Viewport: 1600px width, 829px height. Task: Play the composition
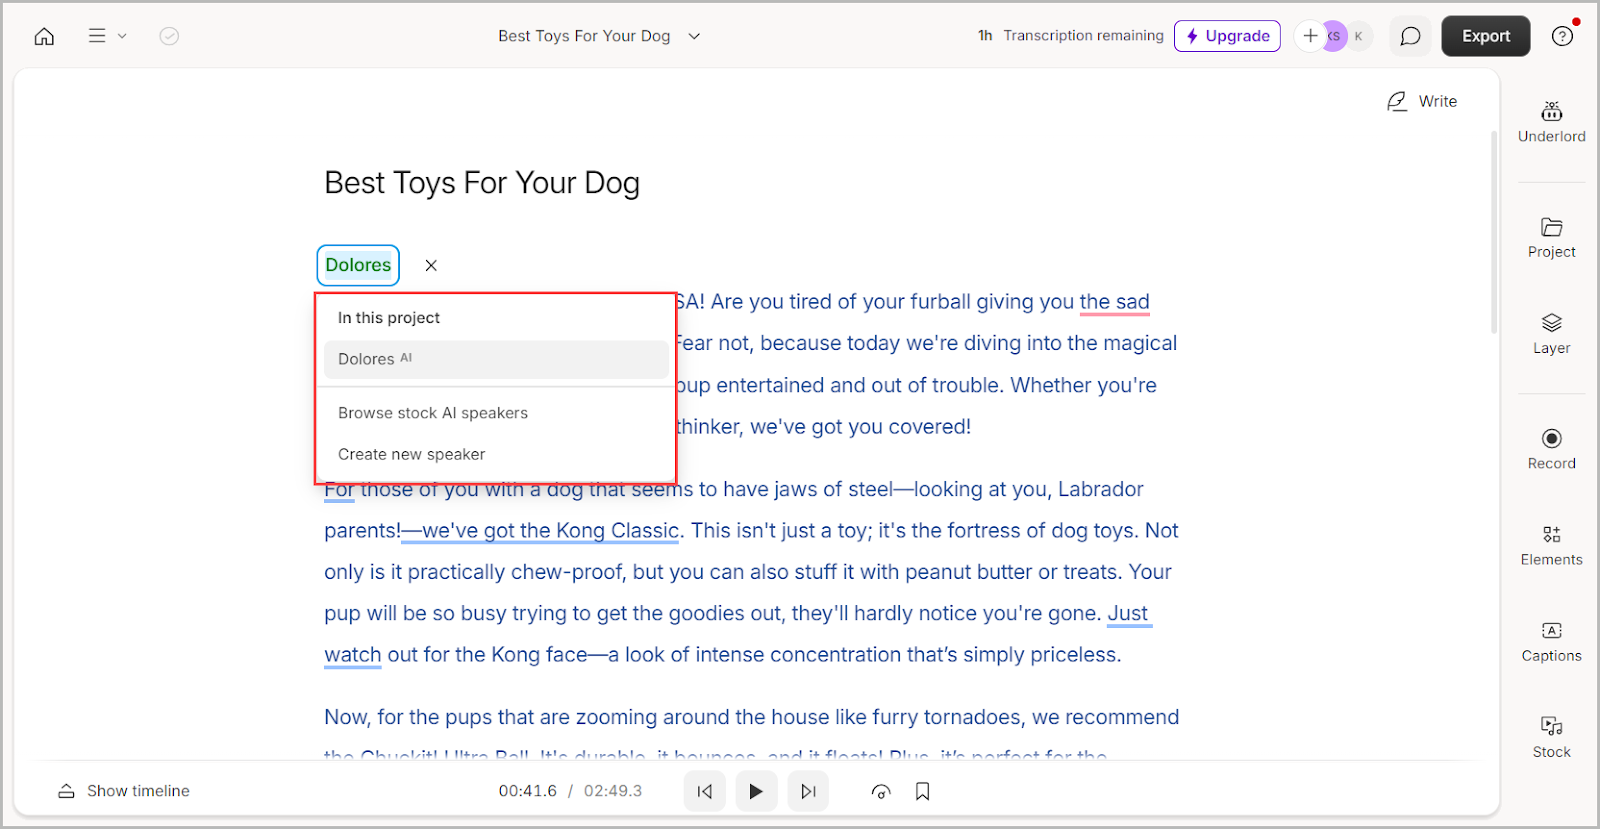756,791
